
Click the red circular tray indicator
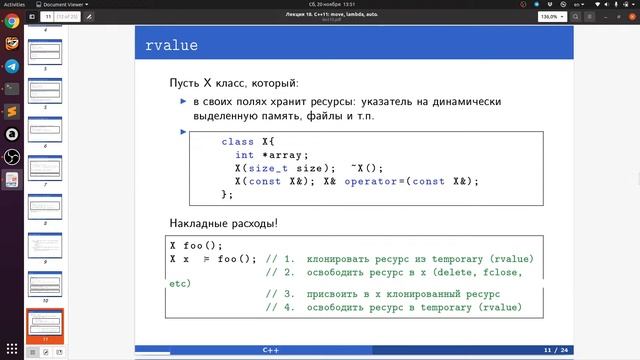[x=523, y=4]
